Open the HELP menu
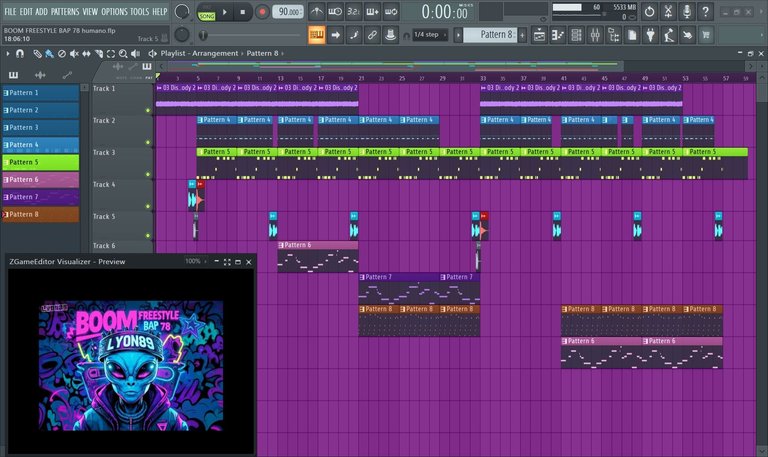Screen dimensions: 768x457 [160, 11]
